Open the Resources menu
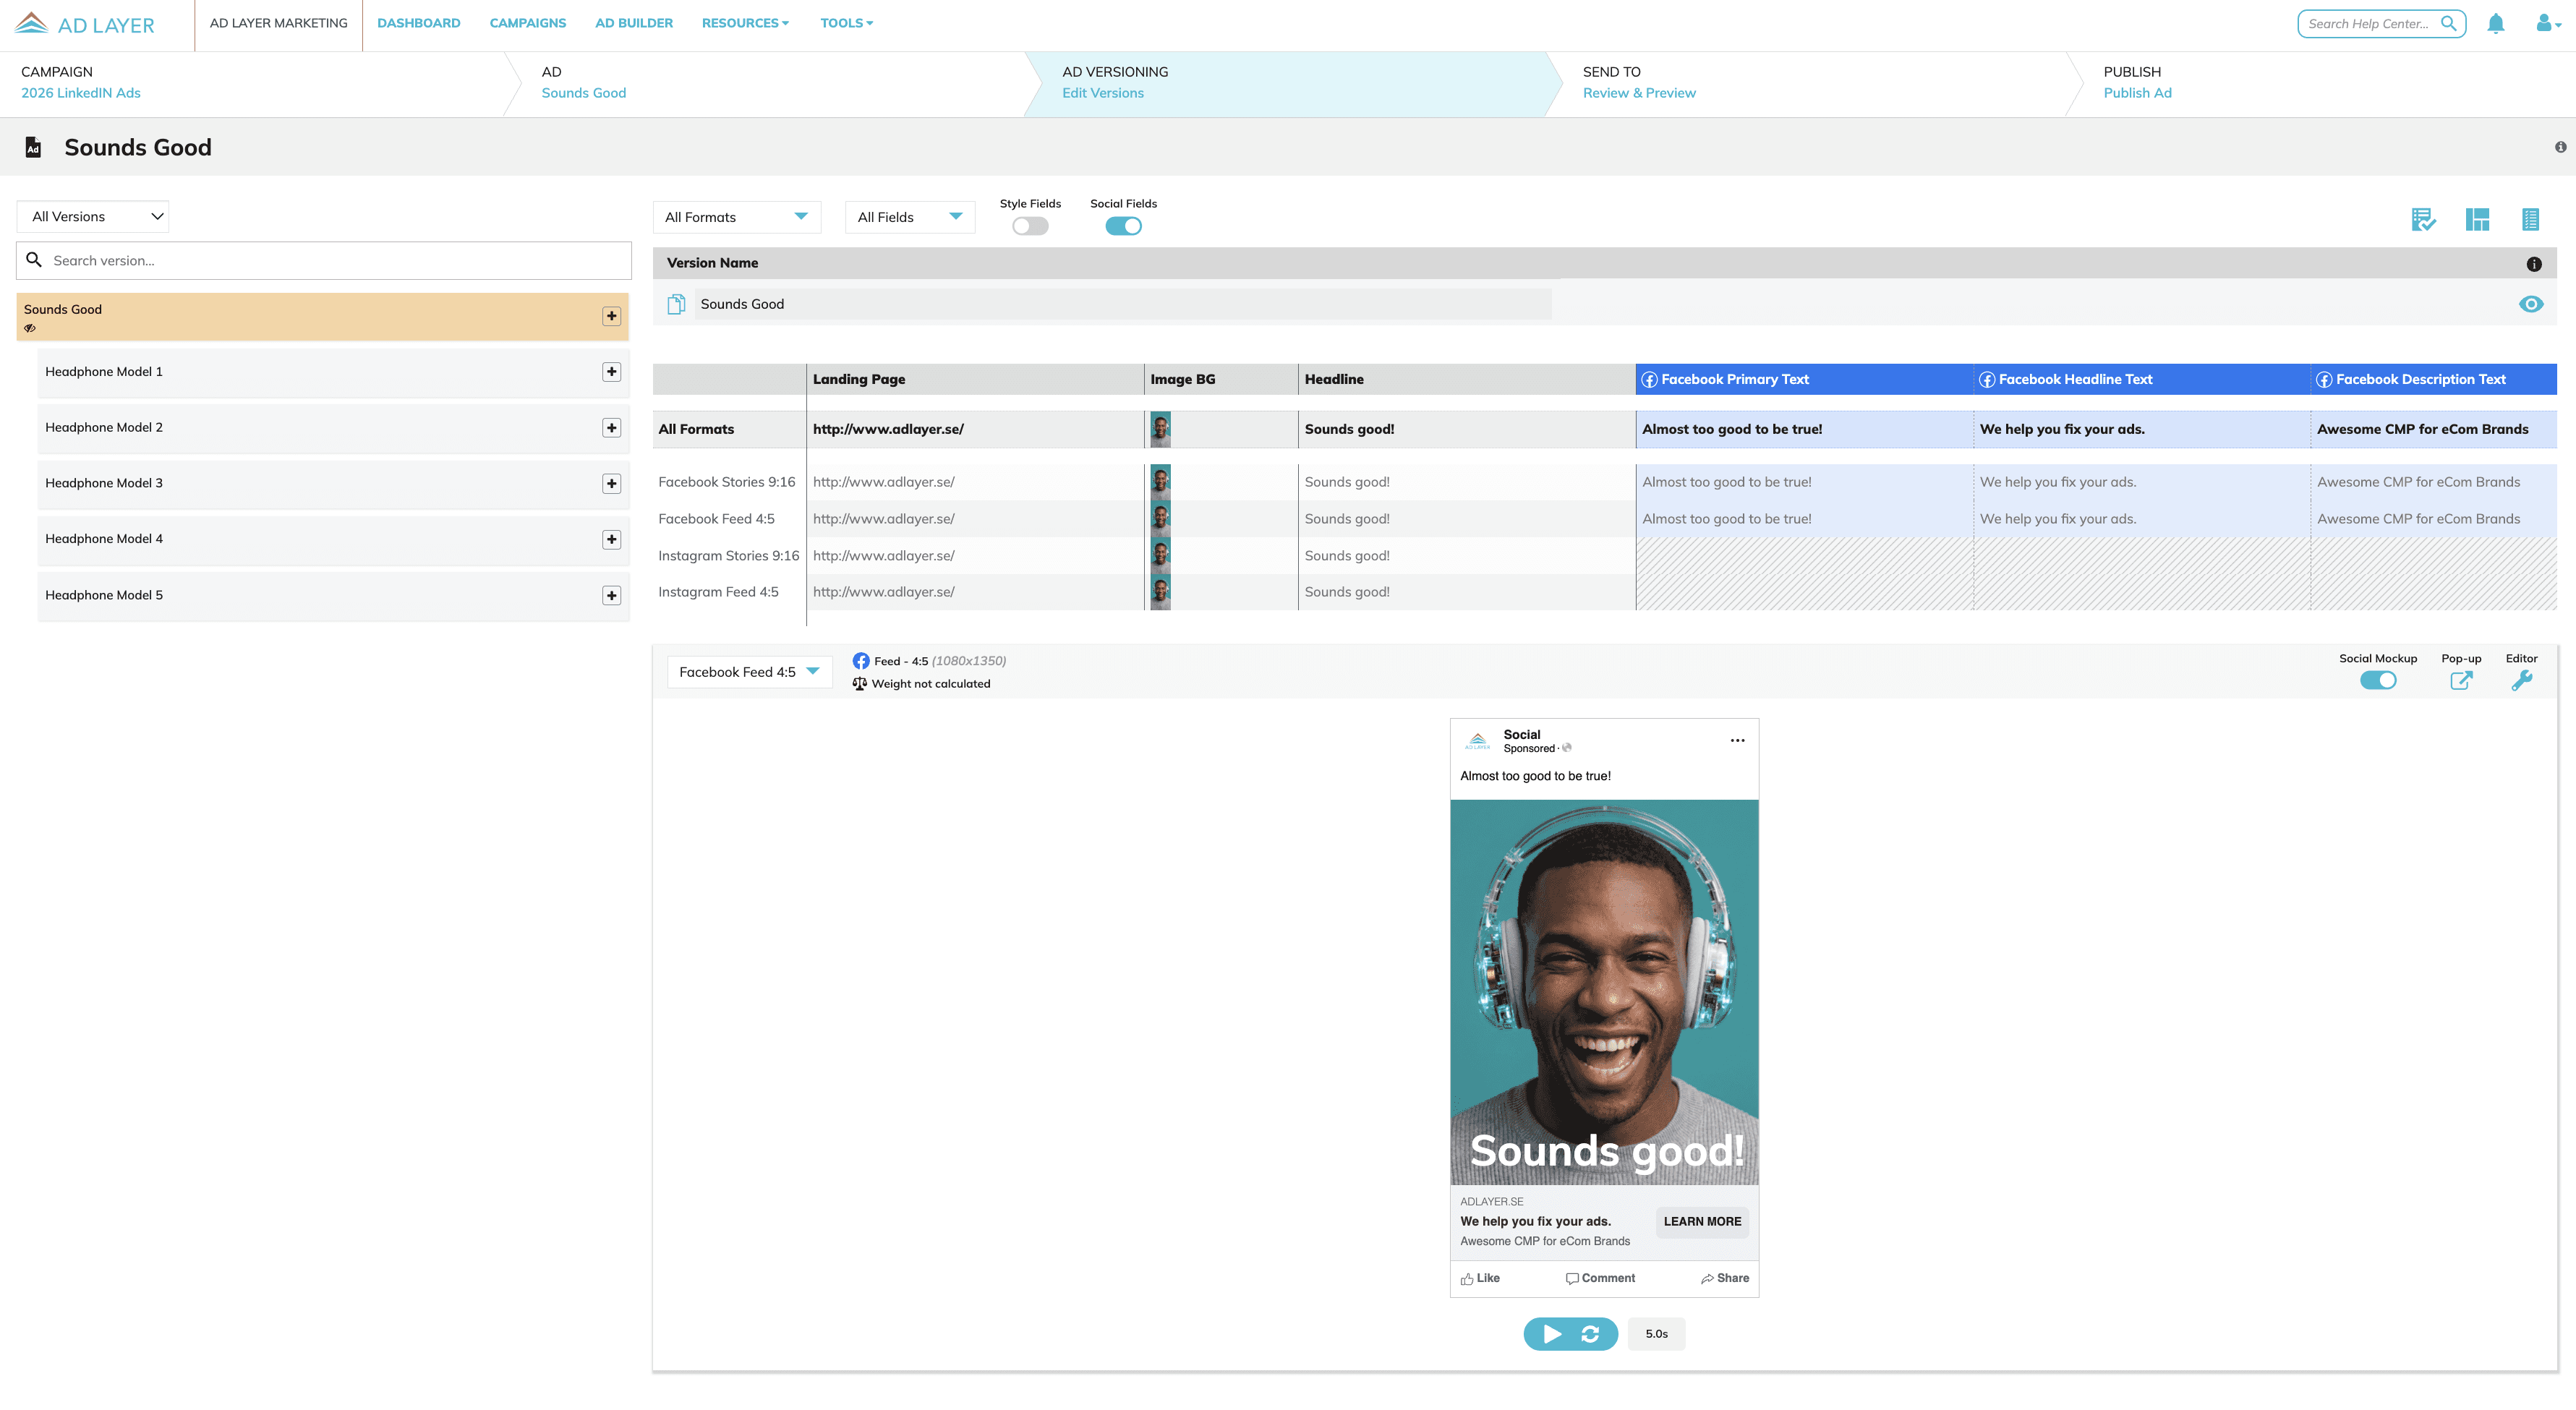The width and height of the screenshot is (2576, 1410). point(745,23)
